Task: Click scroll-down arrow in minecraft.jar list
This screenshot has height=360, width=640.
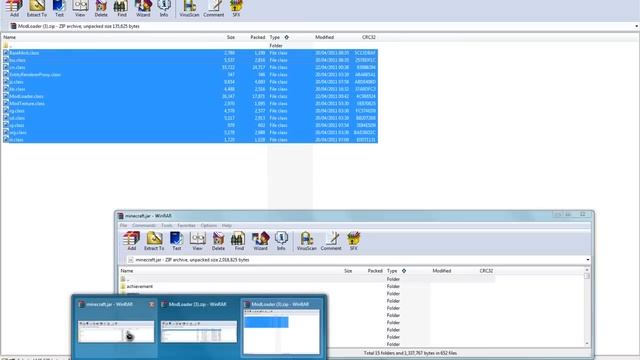Action: [587, 344]
